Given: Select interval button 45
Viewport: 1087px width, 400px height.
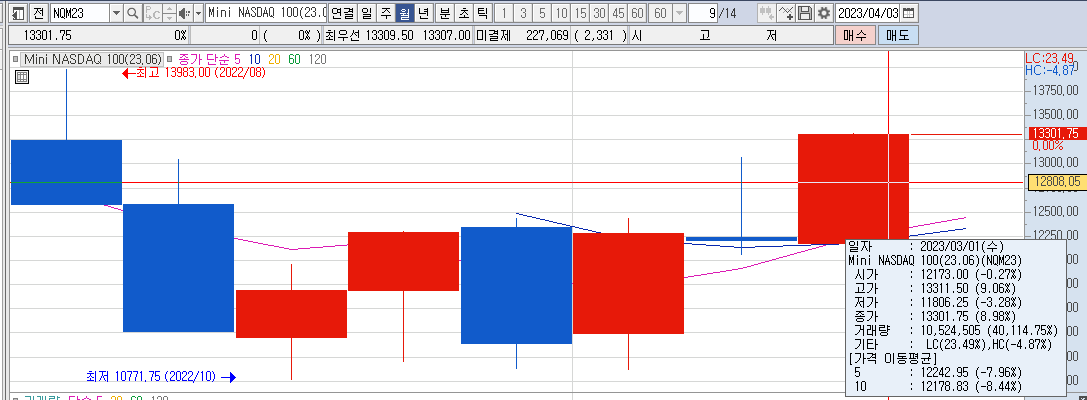Looking at the screenshot, I should [618, 13].
